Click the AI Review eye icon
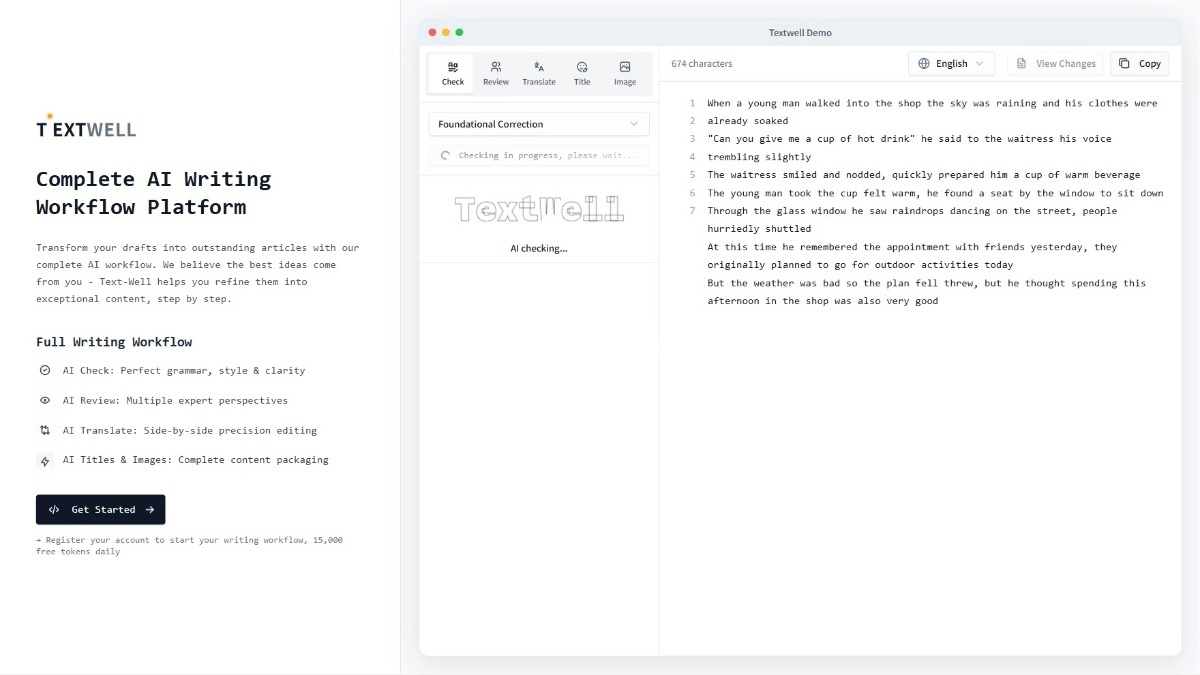Screen dimensions: 1200x675 point(45,400)
